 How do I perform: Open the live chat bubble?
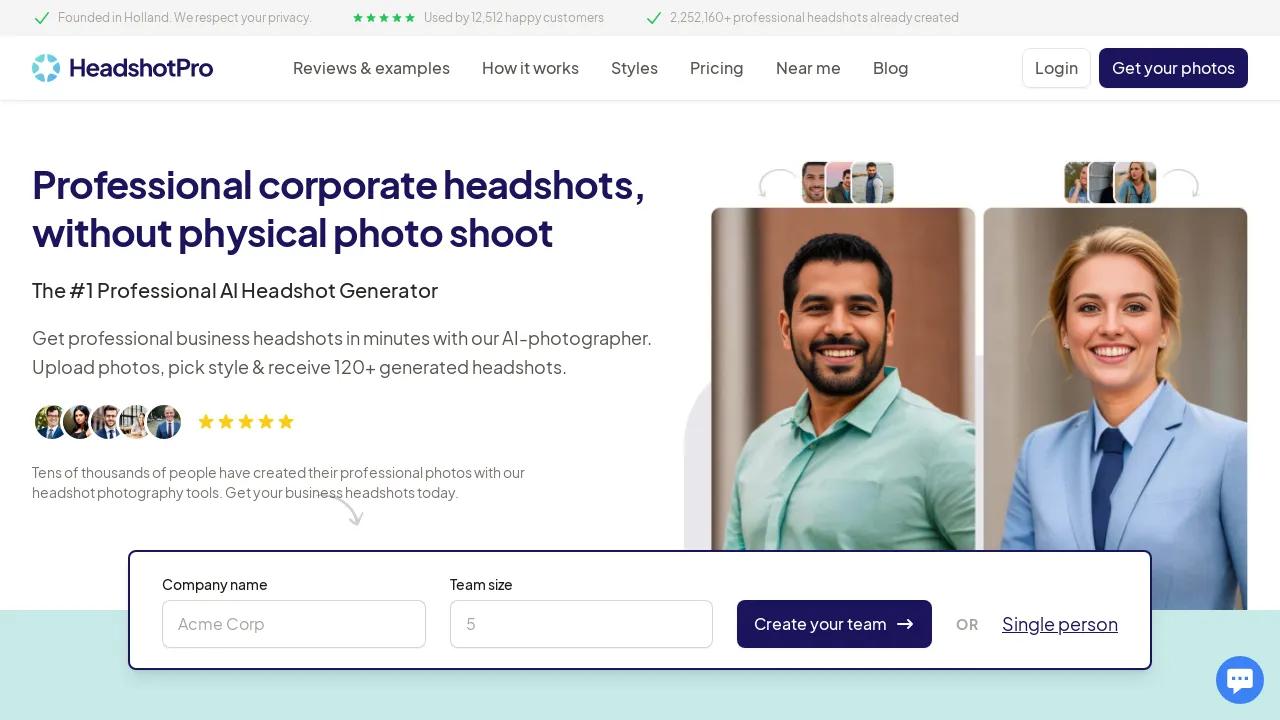tap(1240, 680)
